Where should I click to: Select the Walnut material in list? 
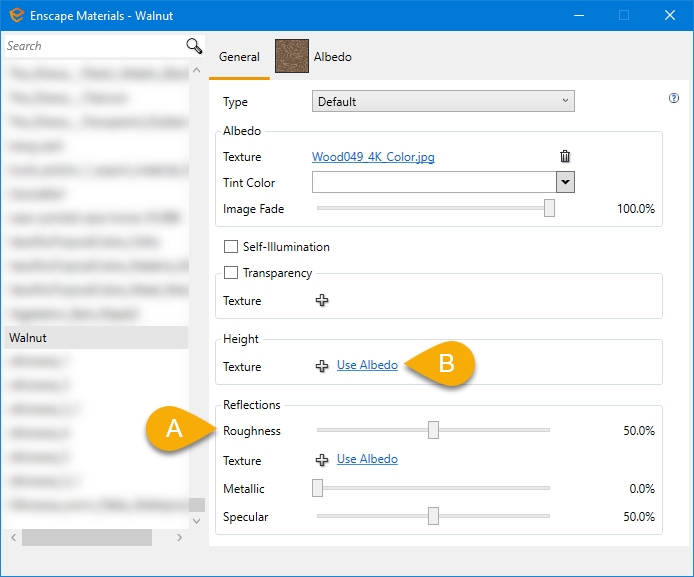click(x=95, y=338)
